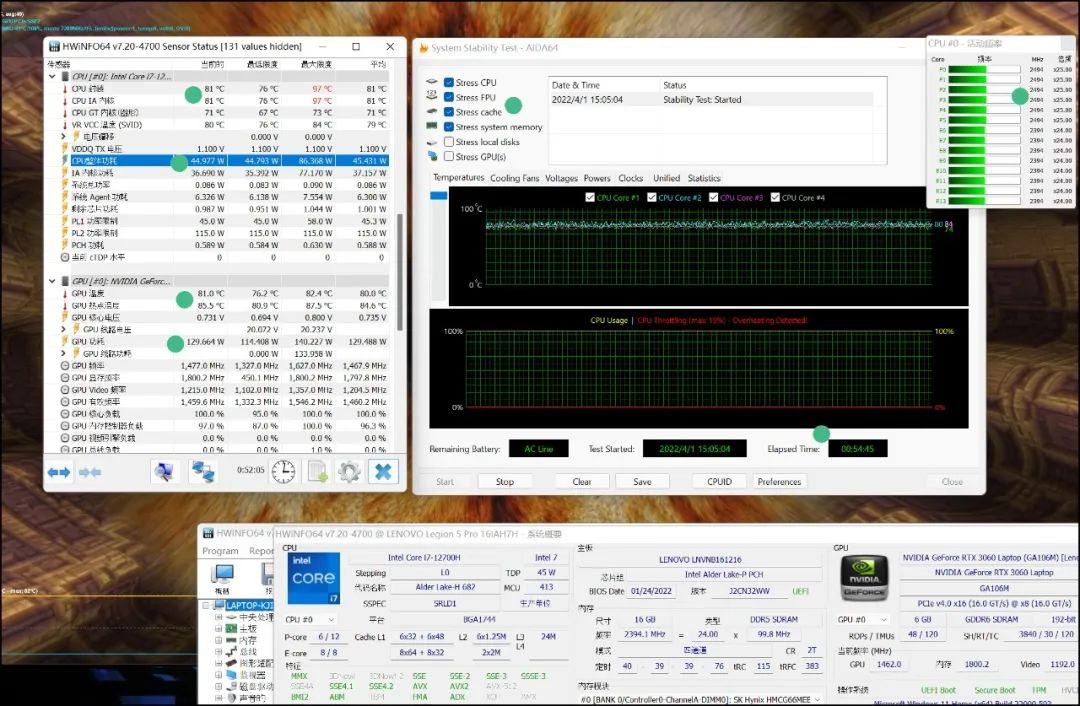This screenshot has width=1080, height=706.
Task: Collapse the GPU [#0]: NVIDIA GeForce sensor group
Action: pyautogui.click(x=52, y=281)
